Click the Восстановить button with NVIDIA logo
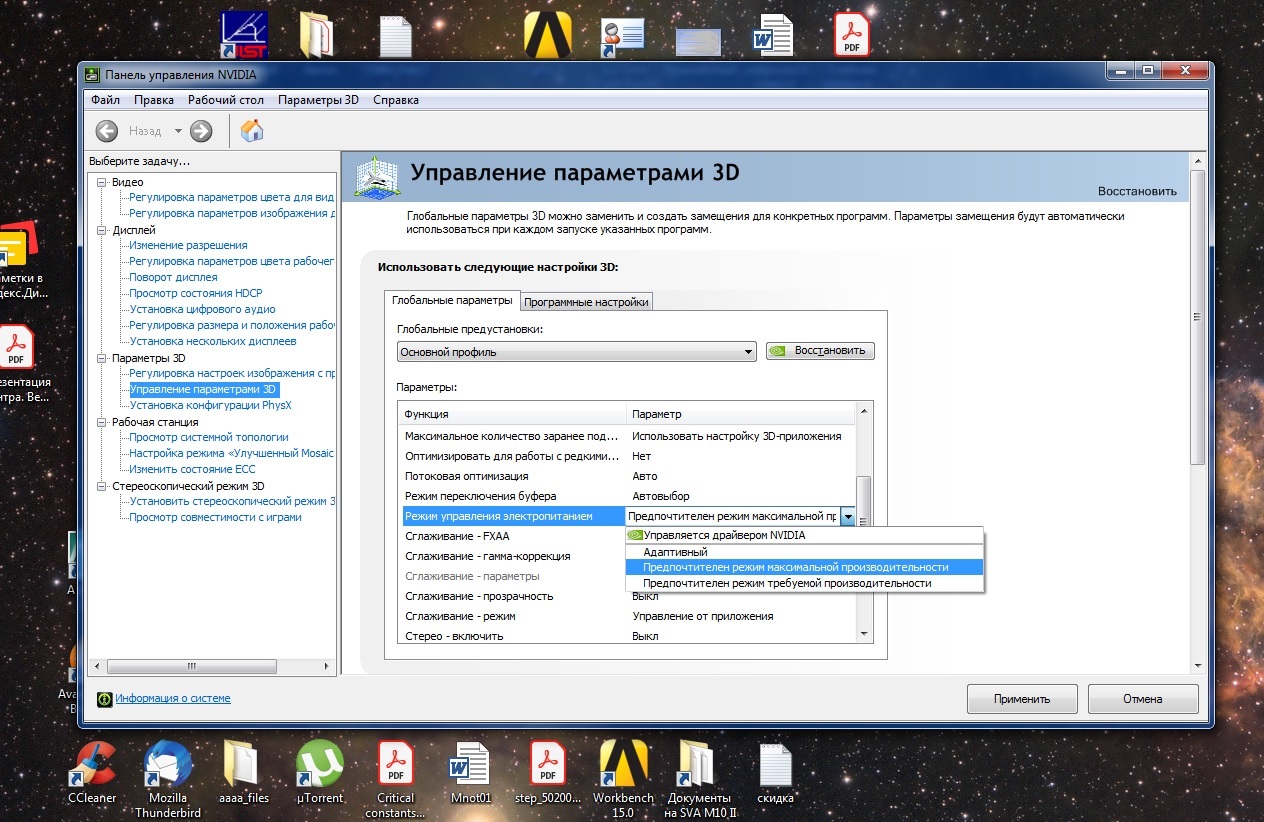1264x822 pixels. coord(821,351)
